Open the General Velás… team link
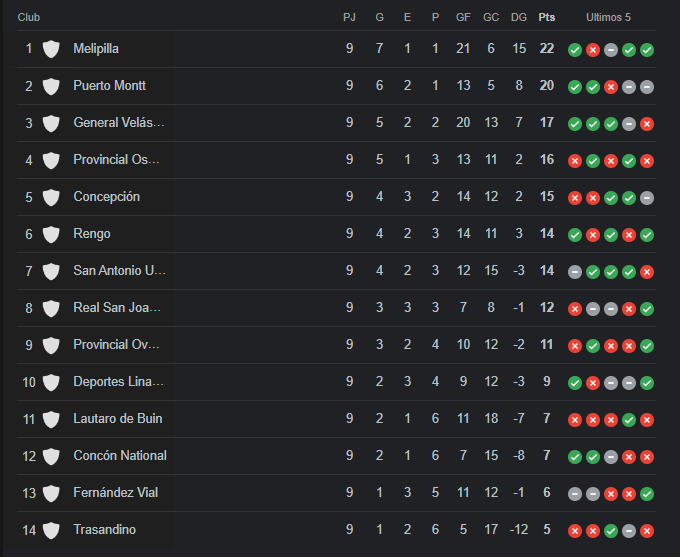 119,122
